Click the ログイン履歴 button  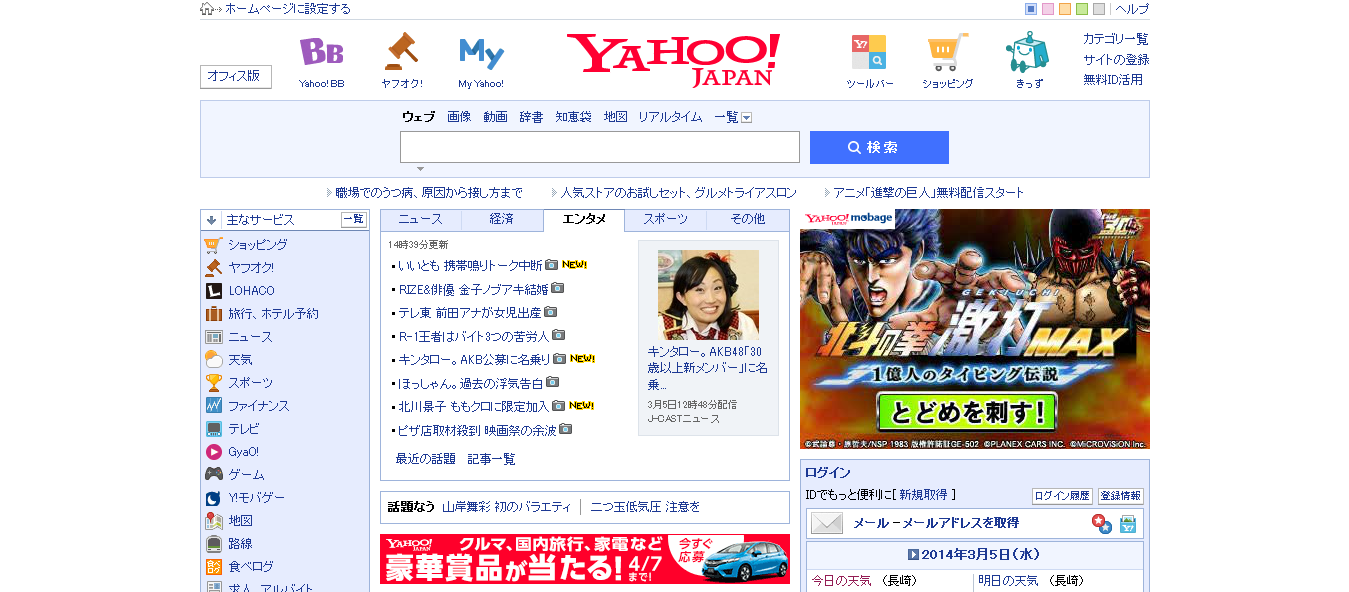[x=1062, y=496]
